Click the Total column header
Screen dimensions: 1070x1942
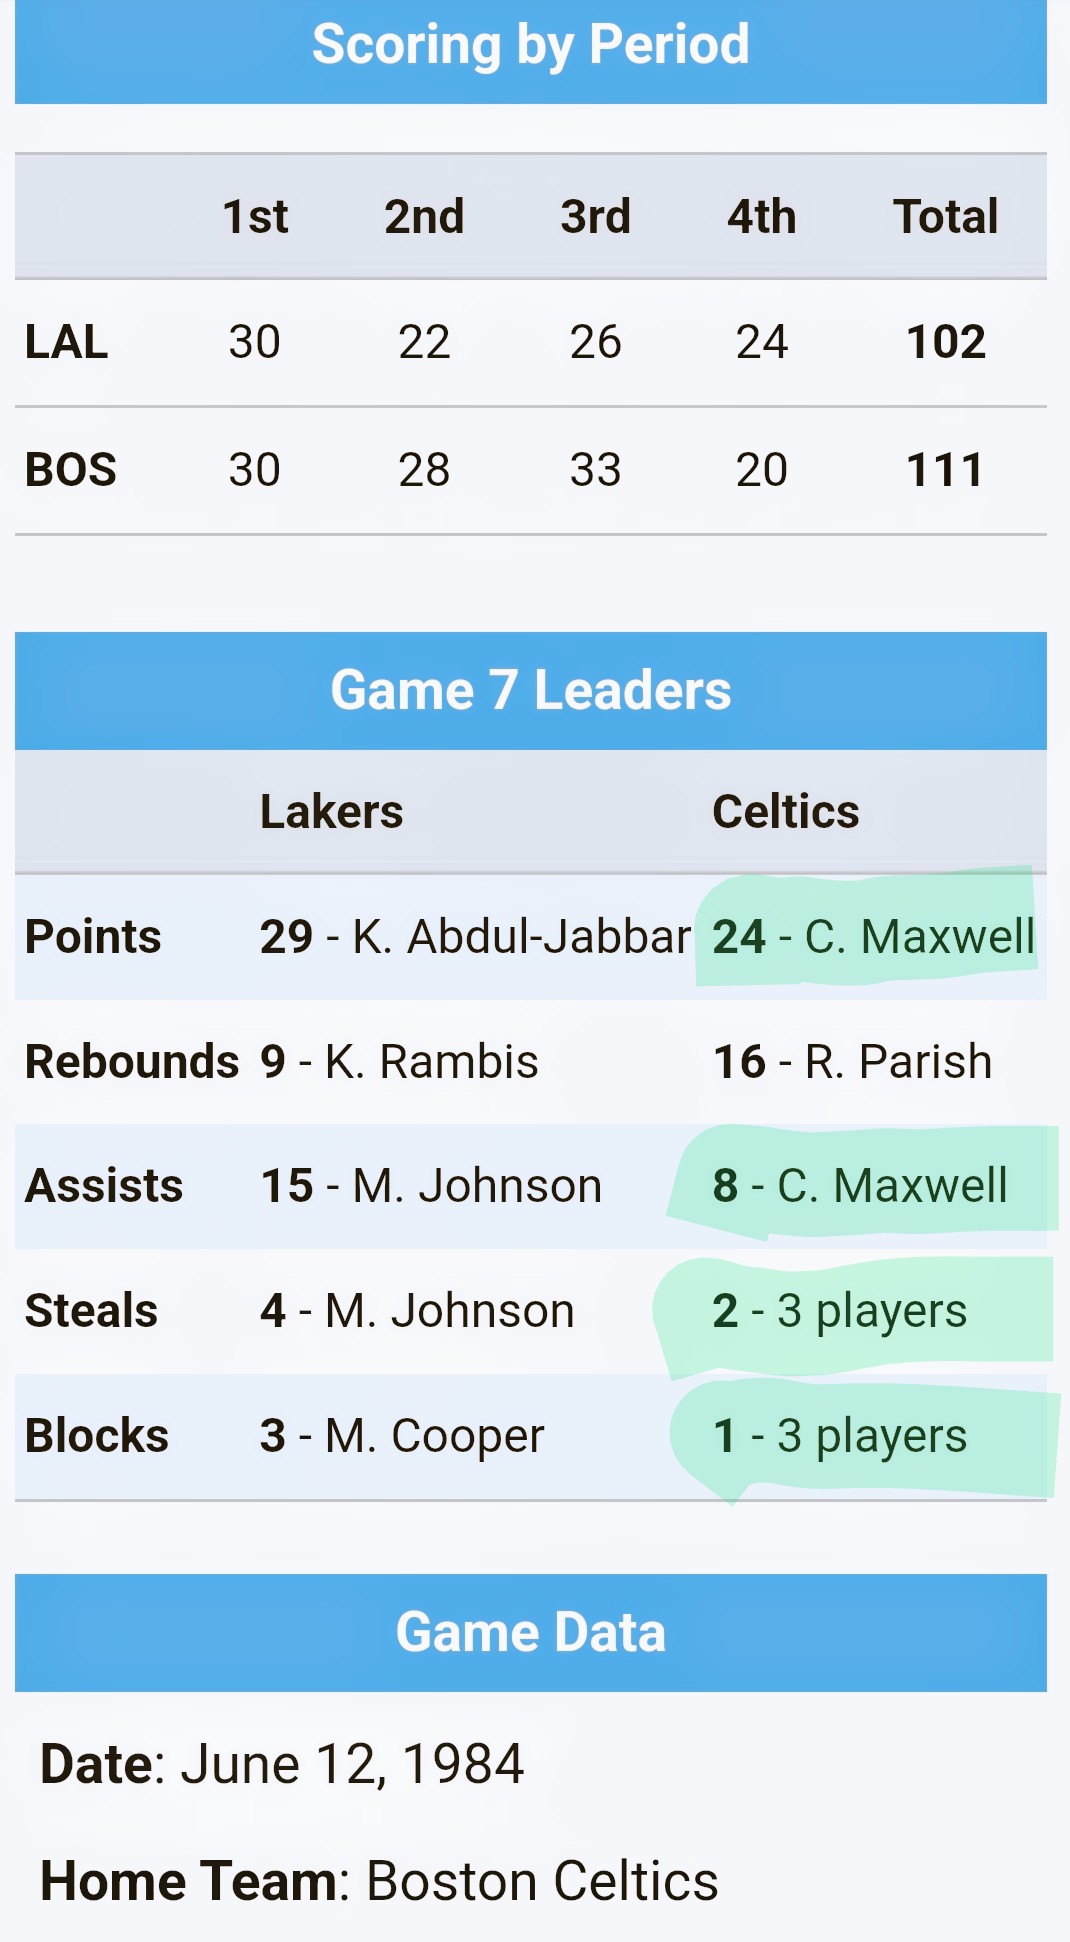point(946,216)
